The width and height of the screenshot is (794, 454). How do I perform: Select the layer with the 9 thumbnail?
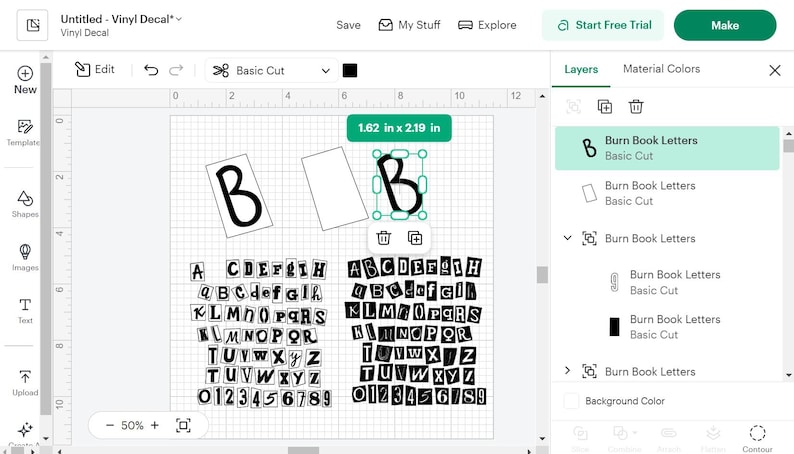pos(667,282)
